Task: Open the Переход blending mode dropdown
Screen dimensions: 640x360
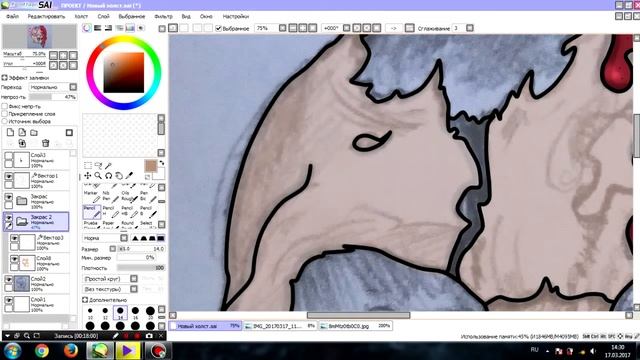Action: click(x=73, y=87)
